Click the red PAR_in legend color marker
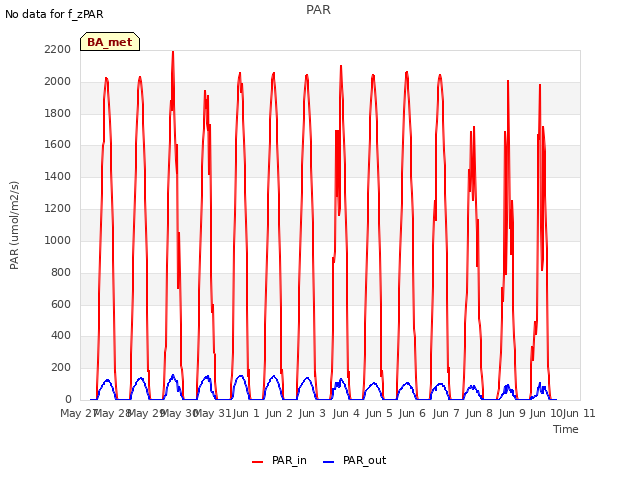This screenshot has height=480, width=640. coord(257,462)
